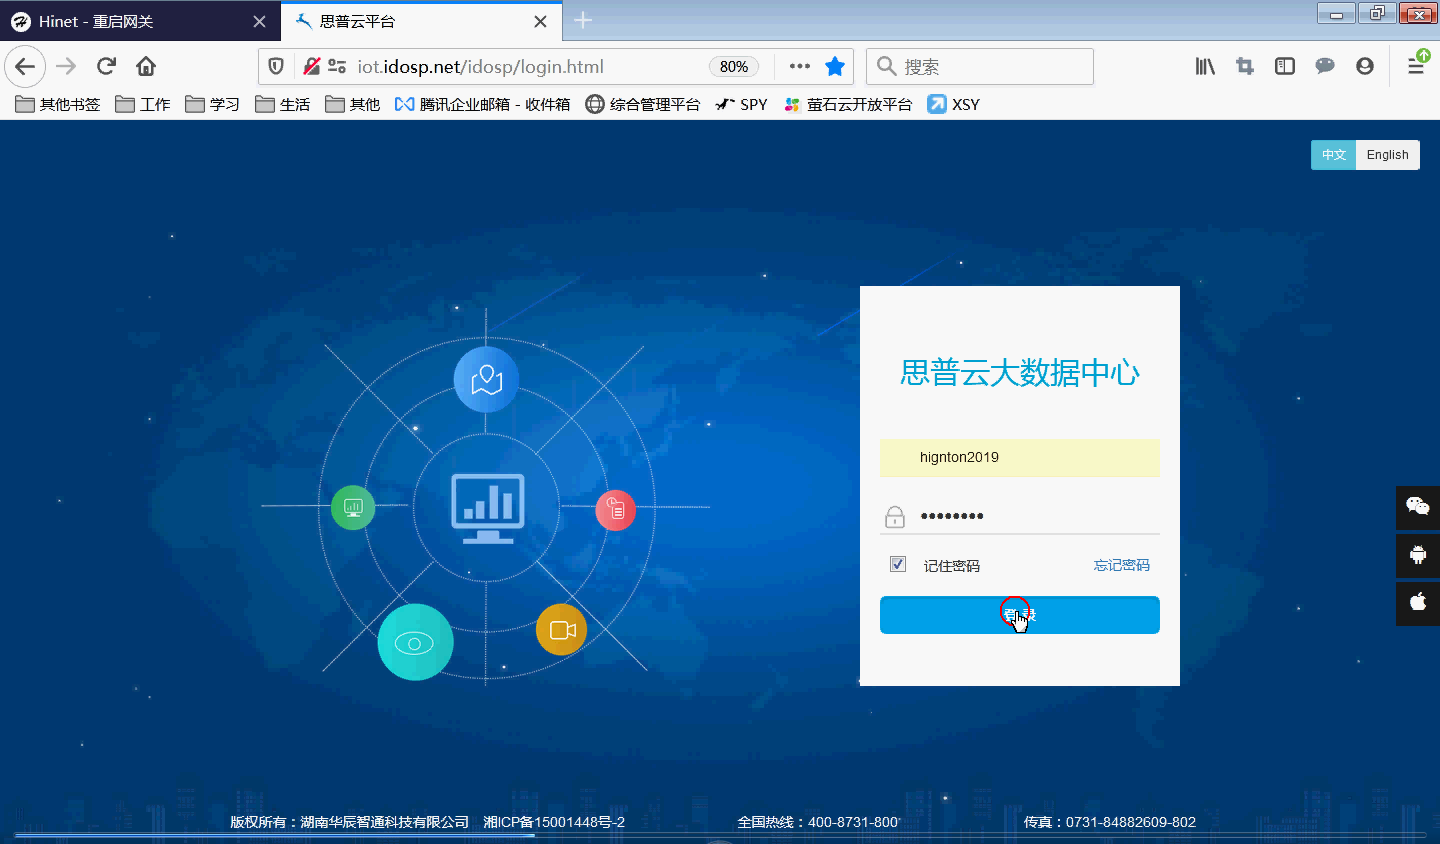
Task: Open the 其他书签 bookmarks folder
Action: (58, 104)
